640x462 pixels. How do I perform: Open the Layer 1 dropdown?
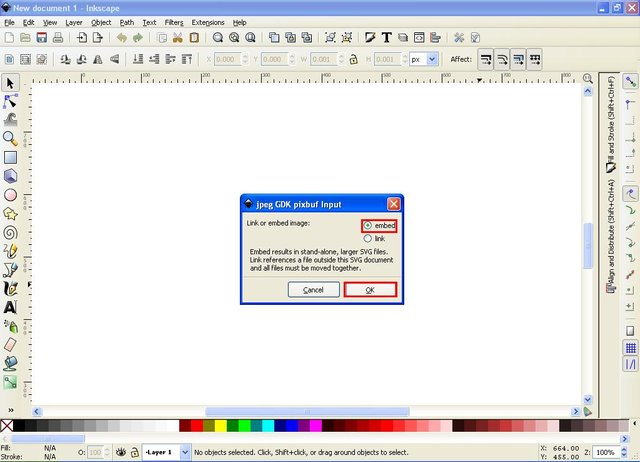pos(185,452)
